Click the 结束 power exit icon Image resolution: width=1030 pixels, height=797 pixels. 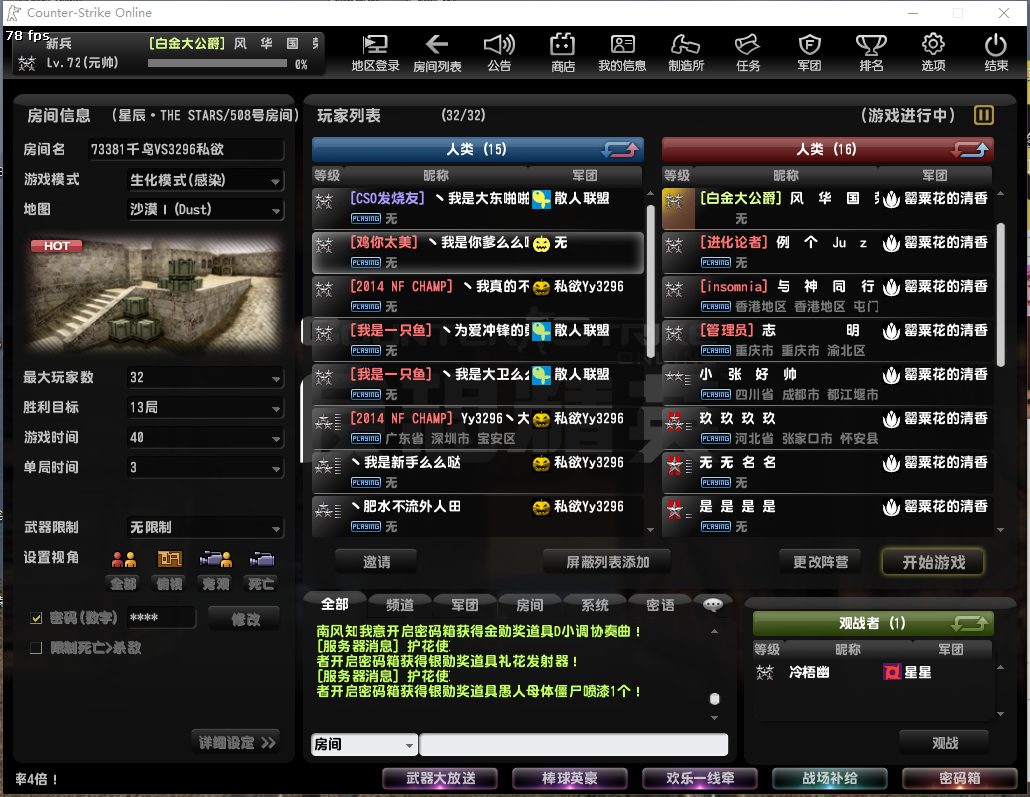pyautogui.click(x=996, y=53)
